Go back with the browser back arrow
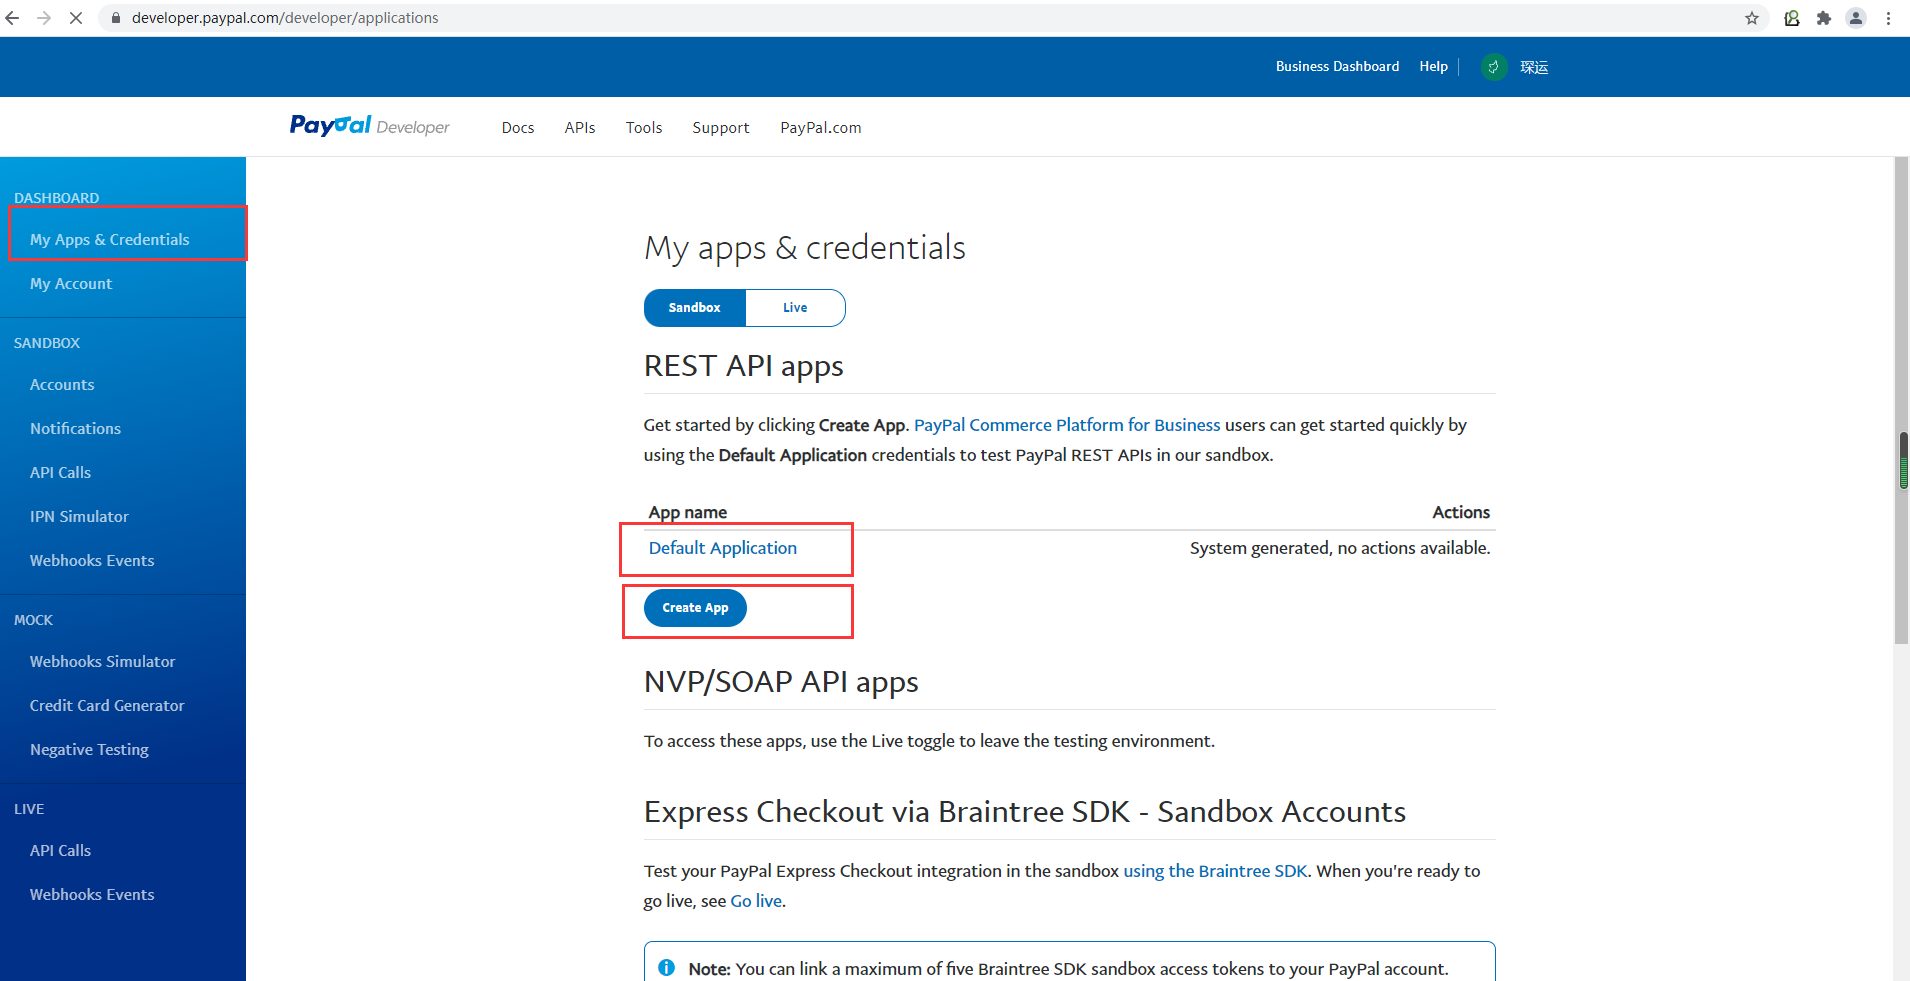This screenshot has height=981, width=1910. coord(13,18)
